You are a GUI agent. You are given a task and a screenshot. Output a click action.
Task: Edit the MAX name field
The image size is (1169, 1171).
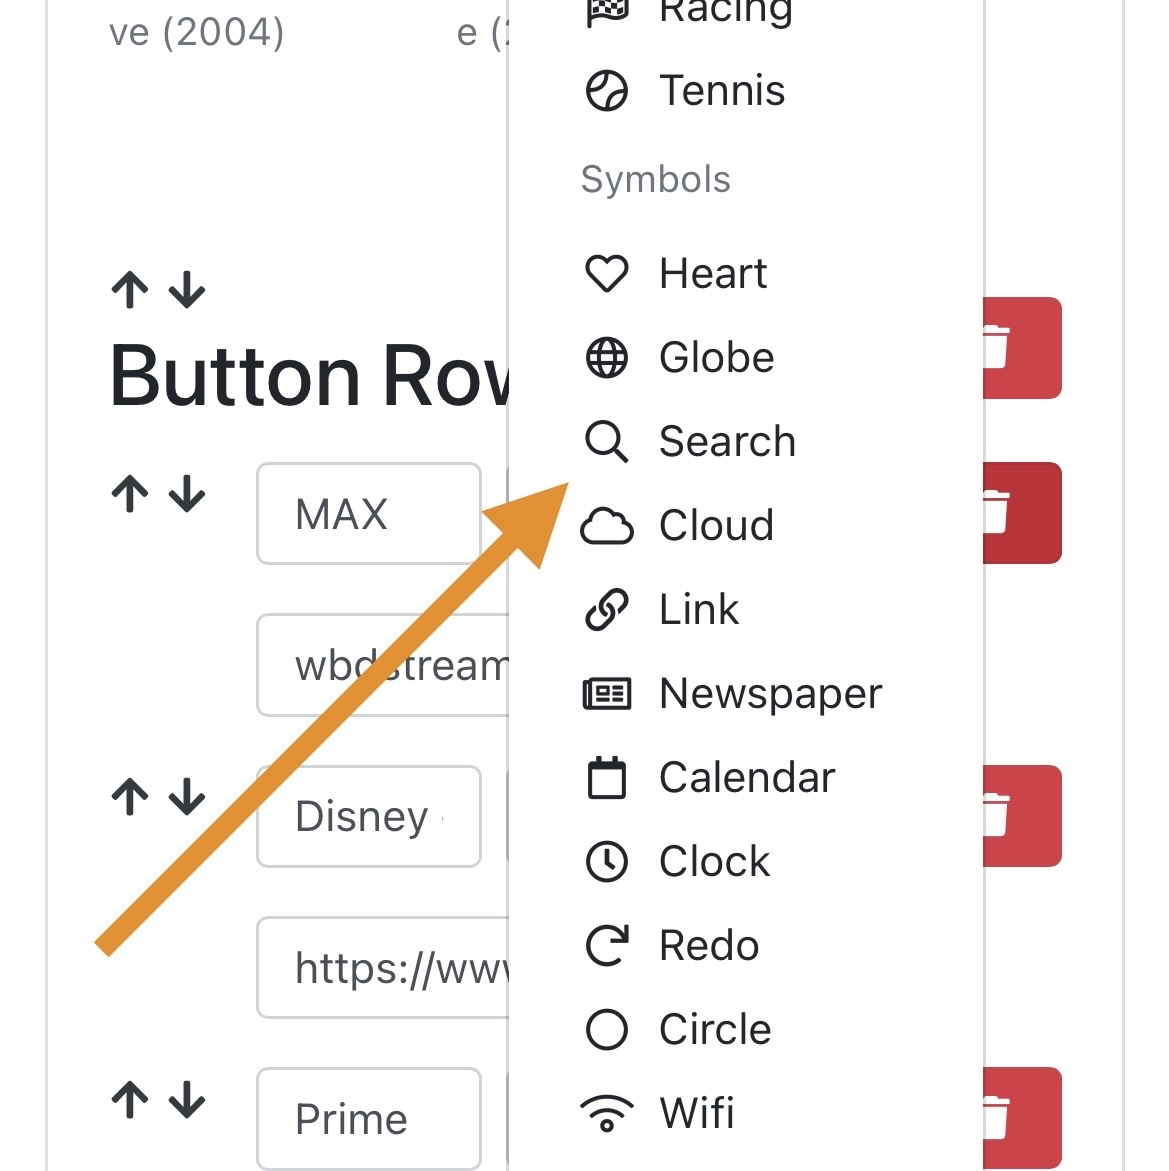tap(369, 514)
